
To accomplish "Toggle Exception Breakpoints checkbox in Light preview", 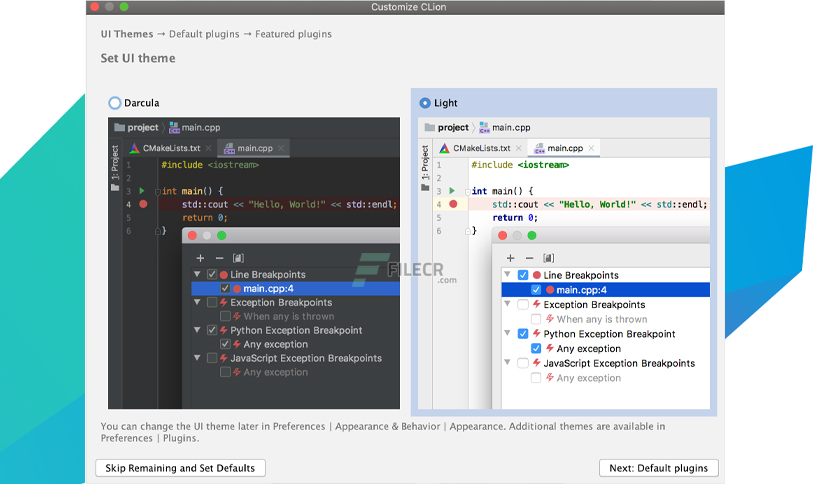I will (x=523, y=304).
